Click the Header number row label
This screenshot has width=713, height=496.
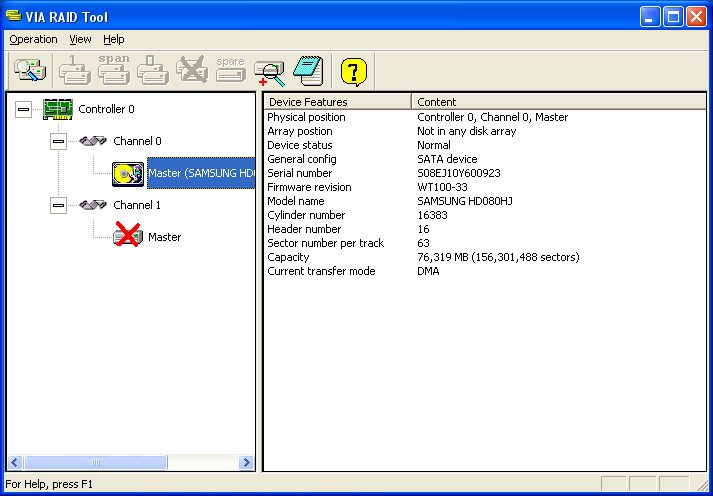[304, 229]
